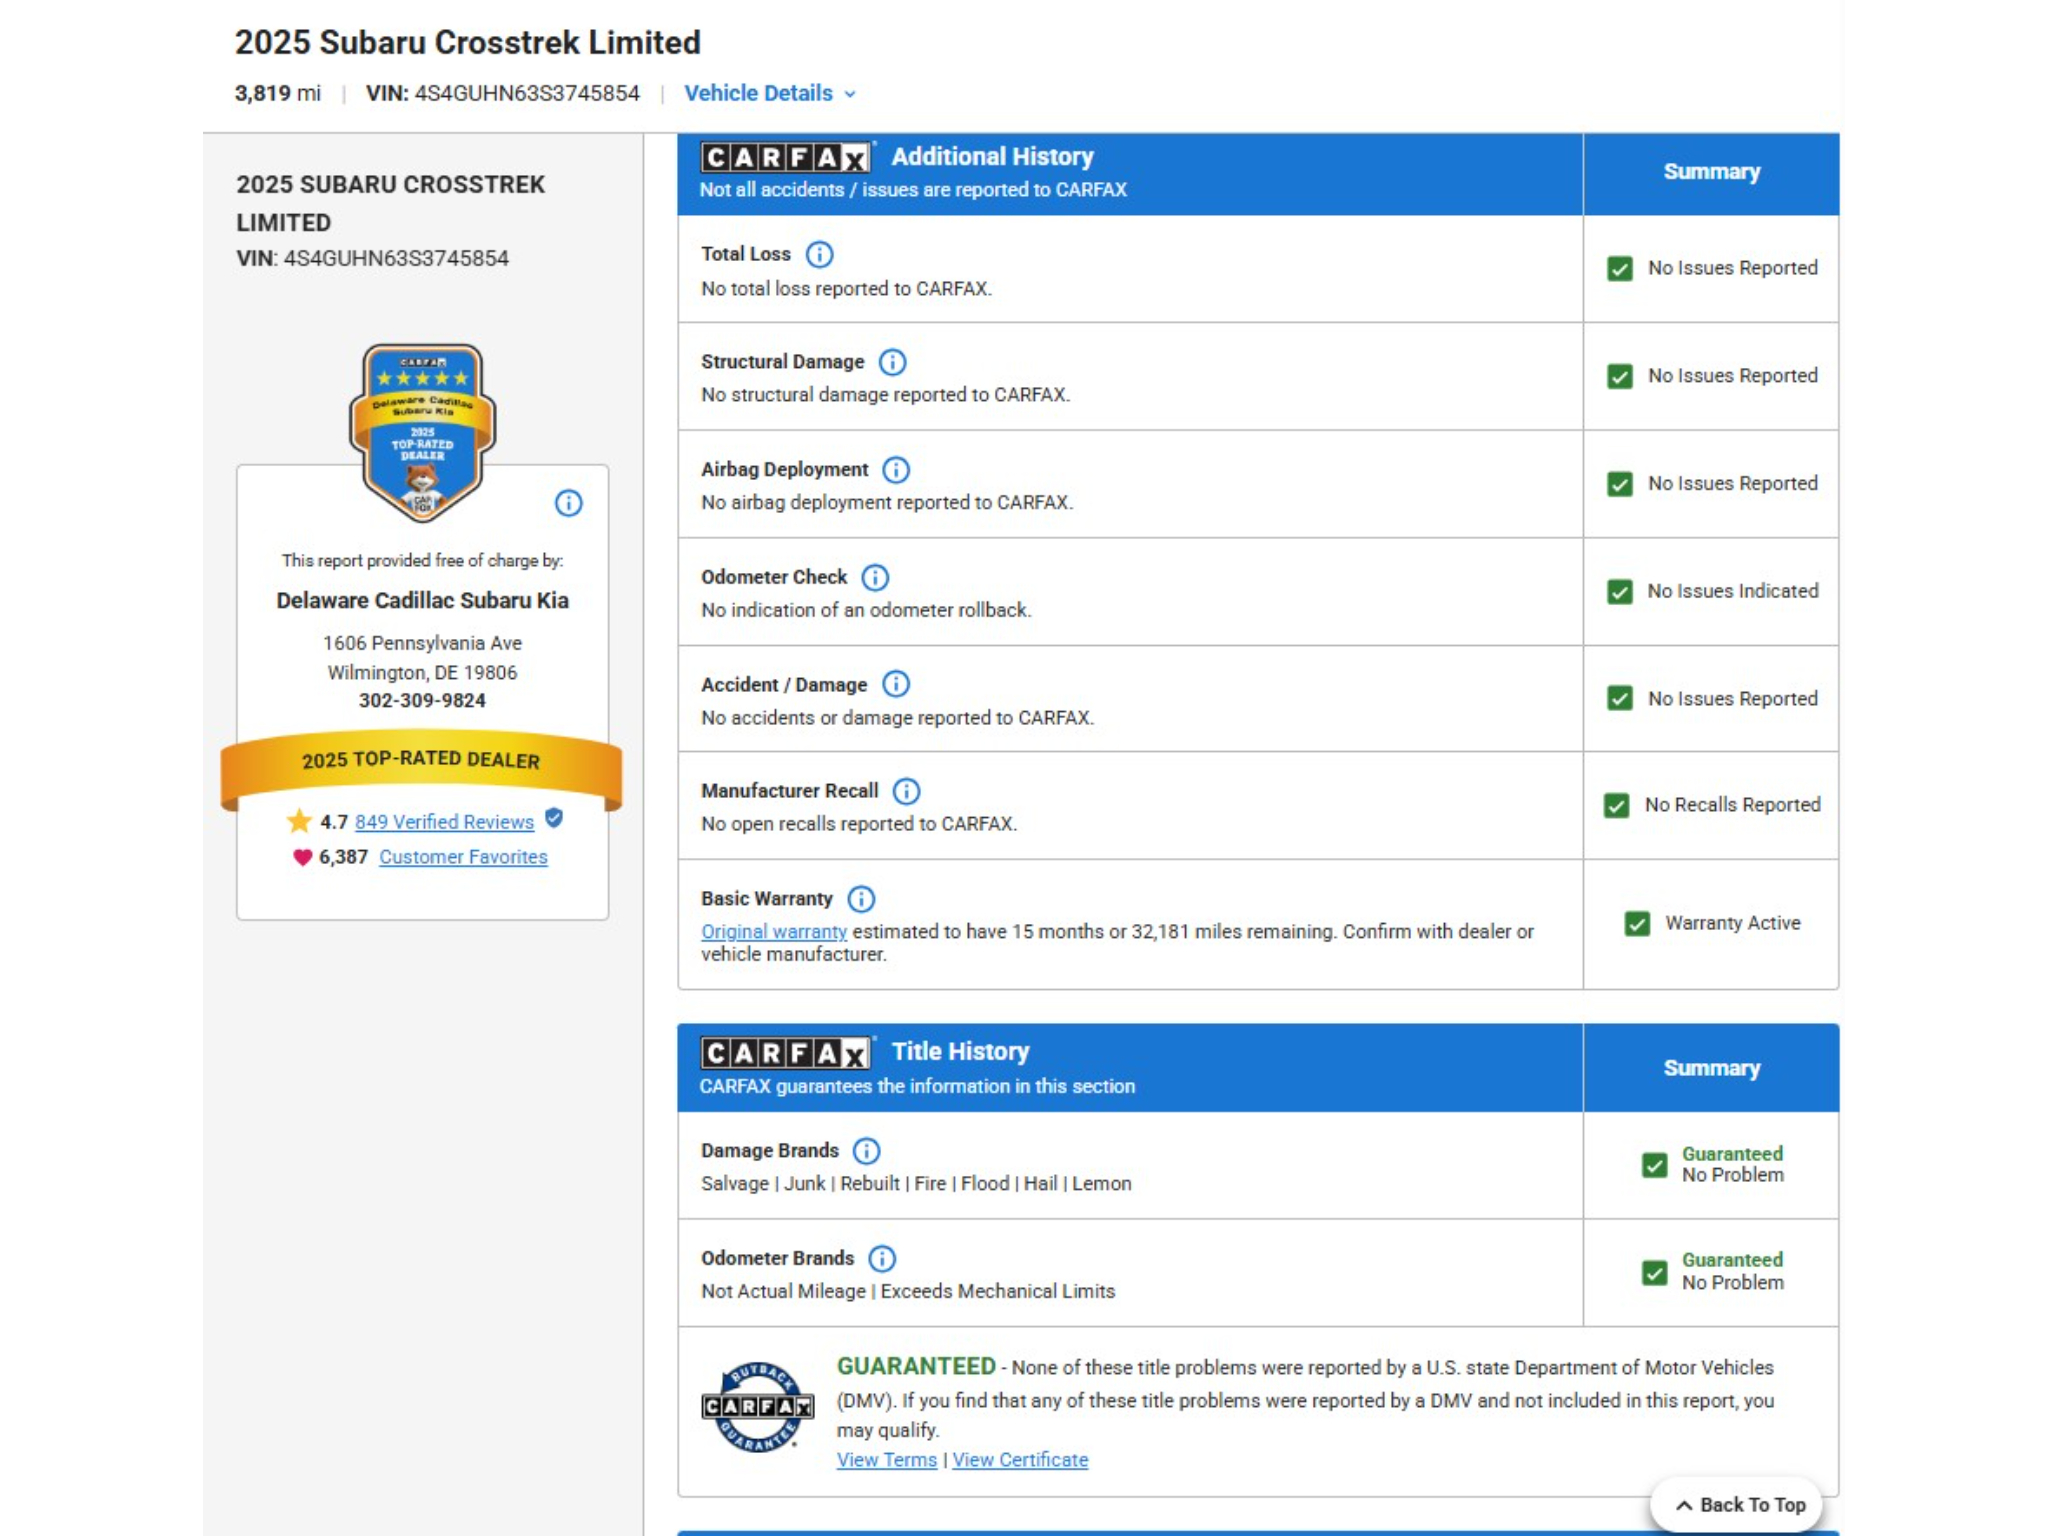Click the CARFAX Buyback Guarantee logo
Viewport: 2048px width, 1536px height.
[757, 1407]
